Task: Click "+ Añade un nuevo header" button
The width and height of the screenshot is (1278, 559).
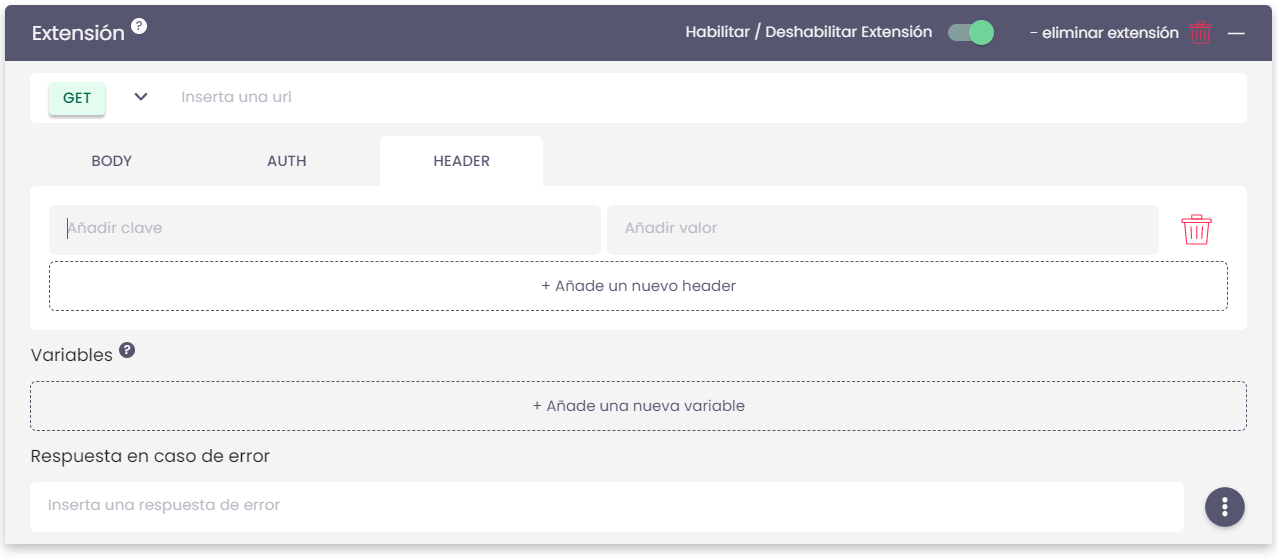Action: pyautogui.click(x=638, y=286)
